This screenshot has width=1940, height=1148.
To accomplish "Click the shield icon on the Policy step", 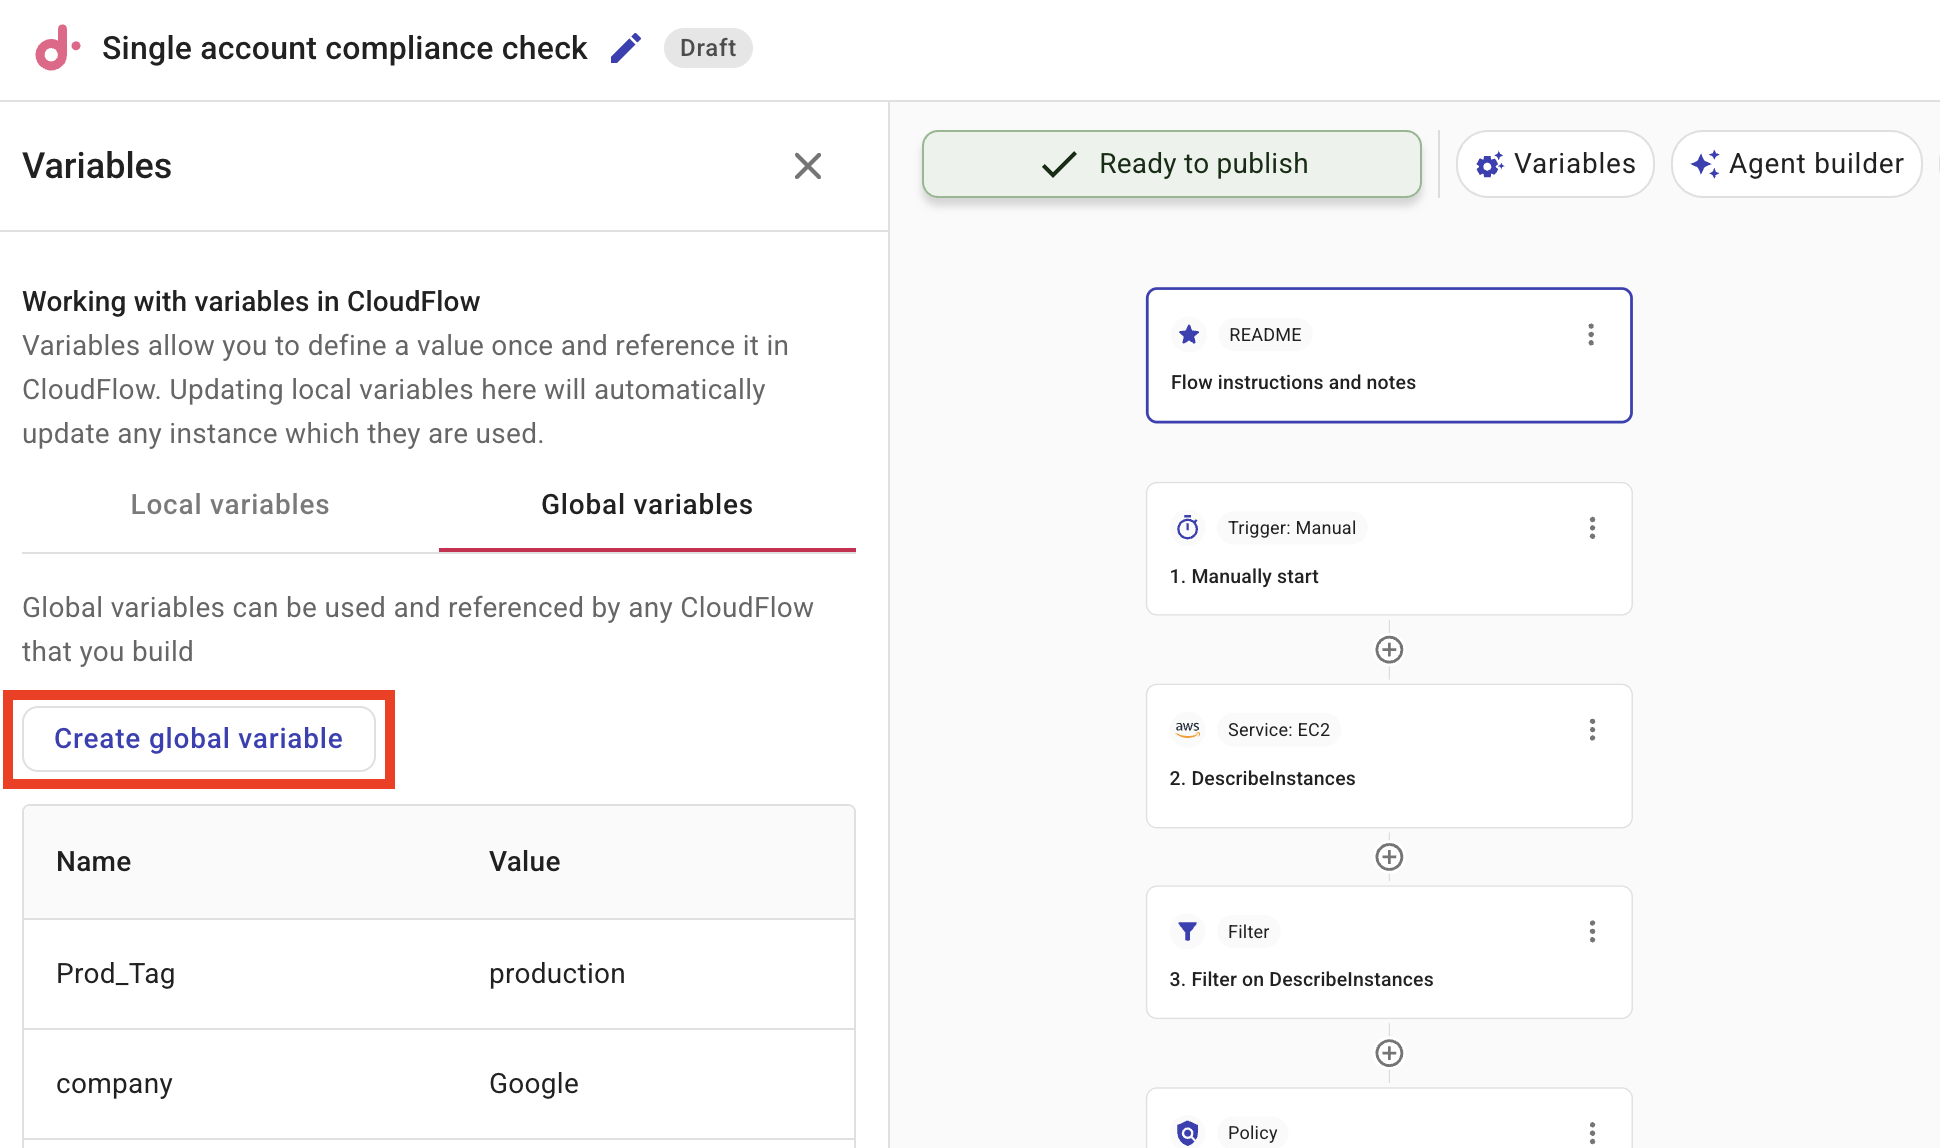I will (x=1188, y=1131).
